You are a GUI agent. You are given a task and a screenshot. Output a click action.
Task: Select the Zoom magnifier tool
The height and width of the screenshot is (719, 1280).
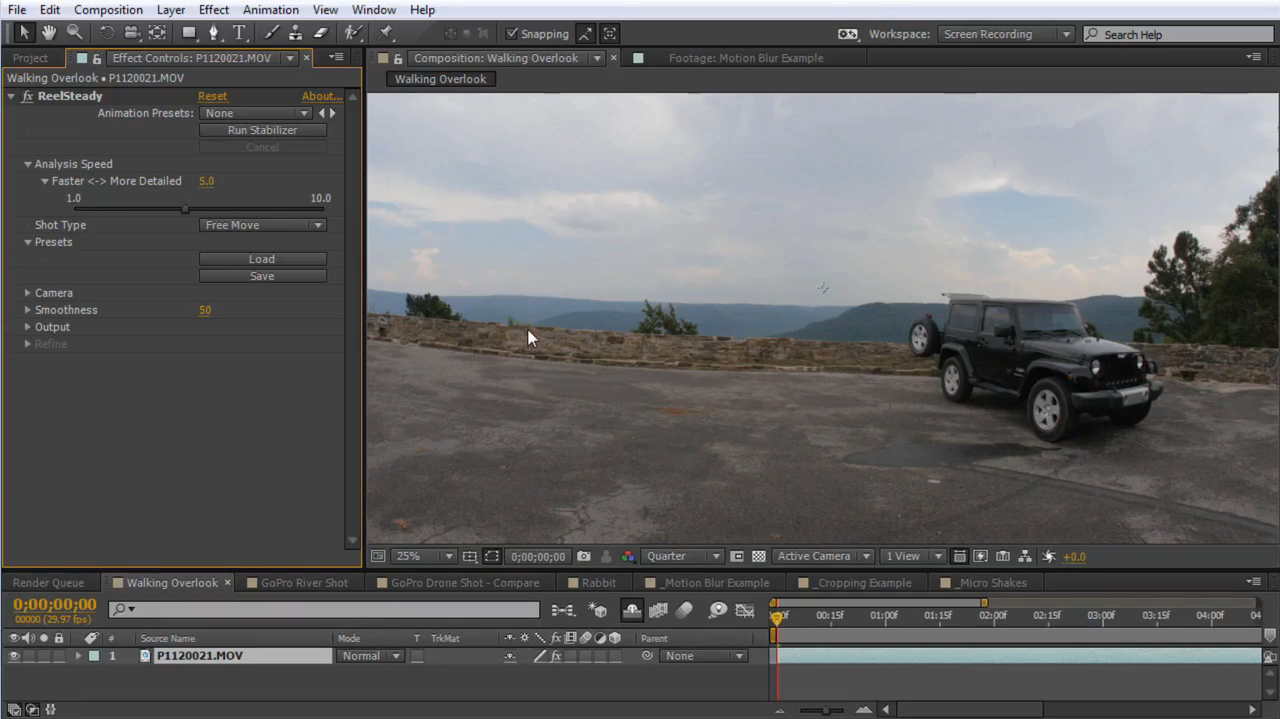pyautogui.click(x=74, y=33)
